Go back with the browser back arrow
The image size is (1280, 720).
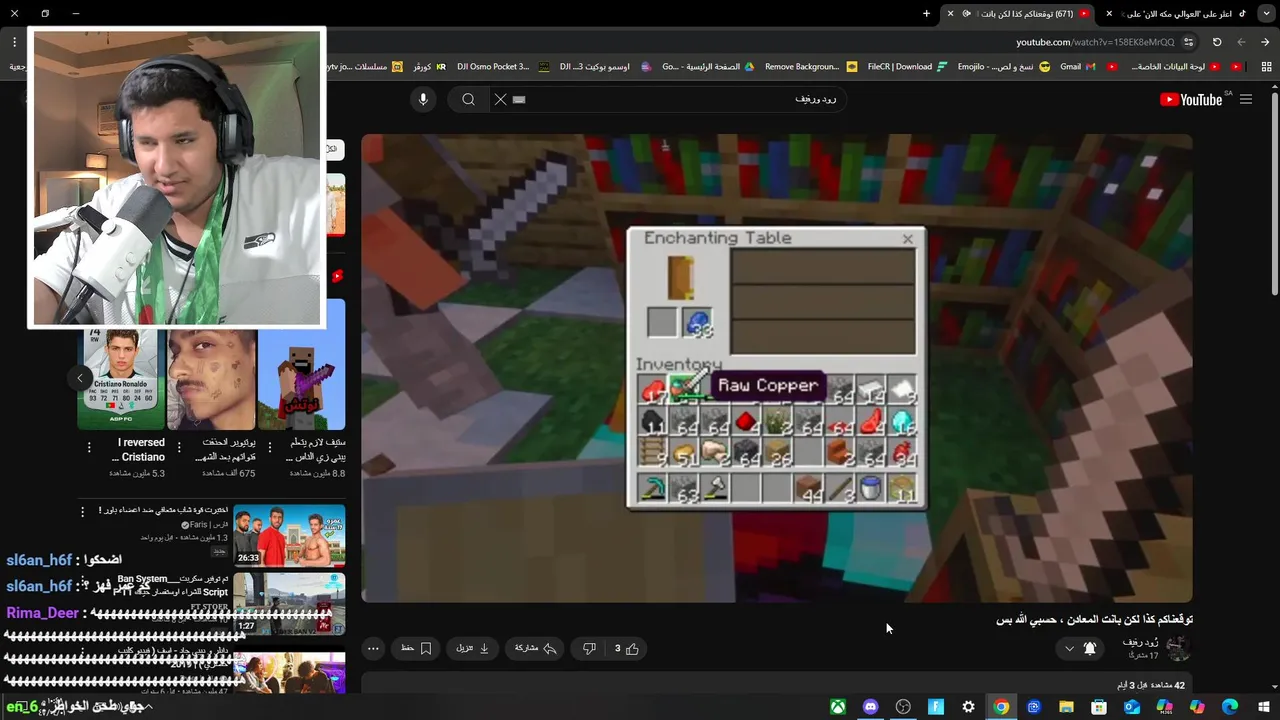(1266, 42)
